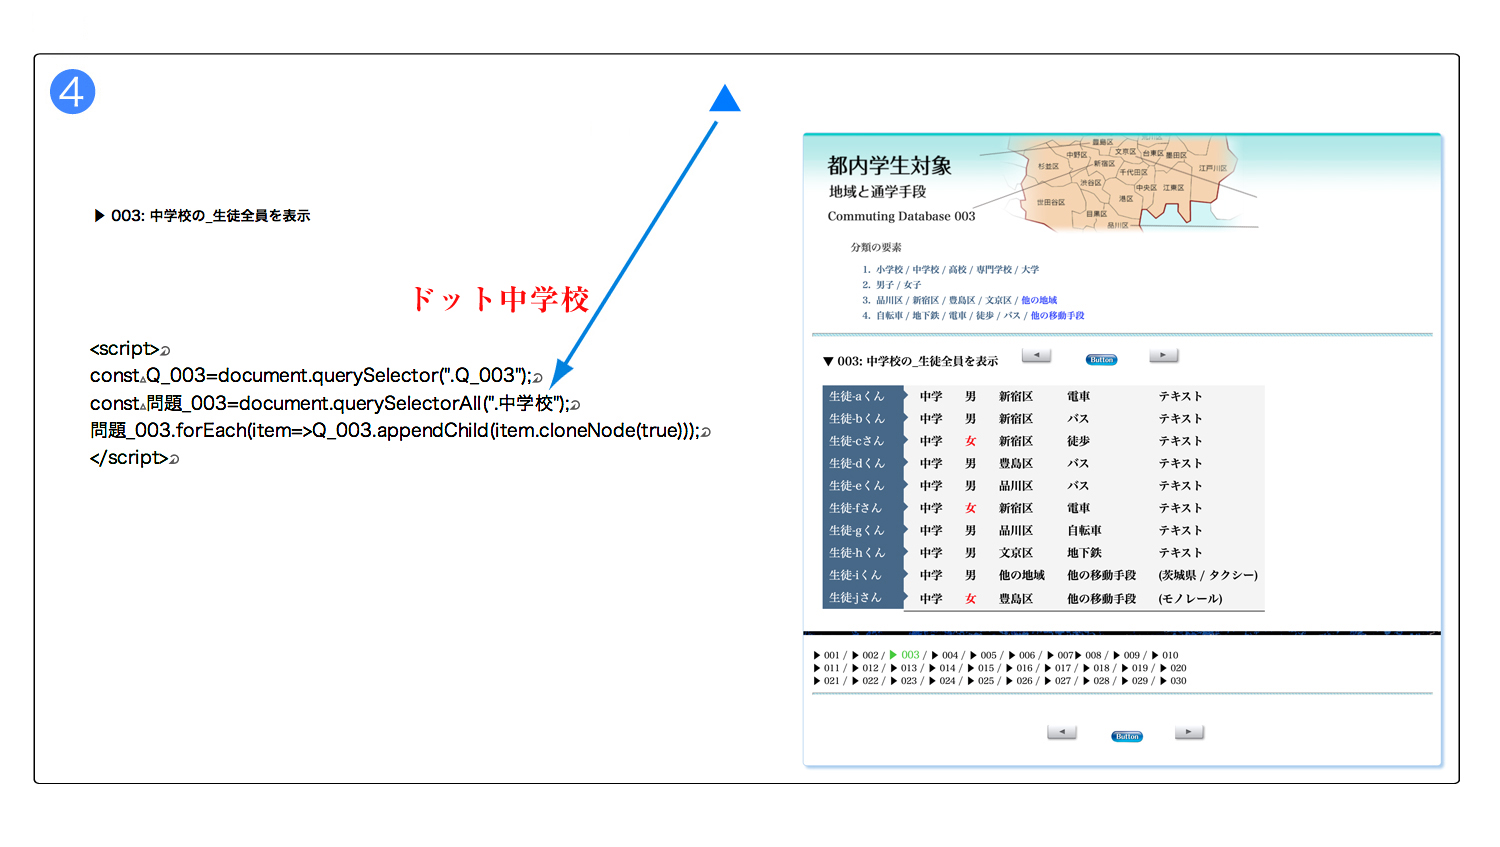Screen dimensions: 1500x847
Task: Select the 生徒-cさん row header
Action: click(x=863, y=441)
